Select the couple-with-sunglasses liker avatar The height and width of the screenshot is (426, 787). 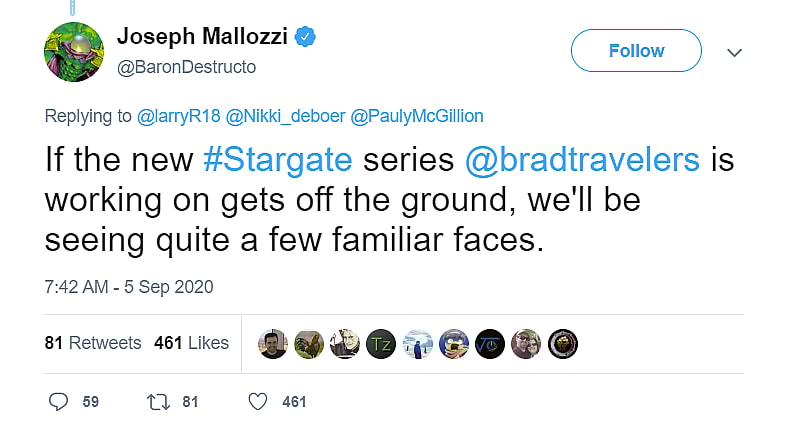click(x=526, y=343)
